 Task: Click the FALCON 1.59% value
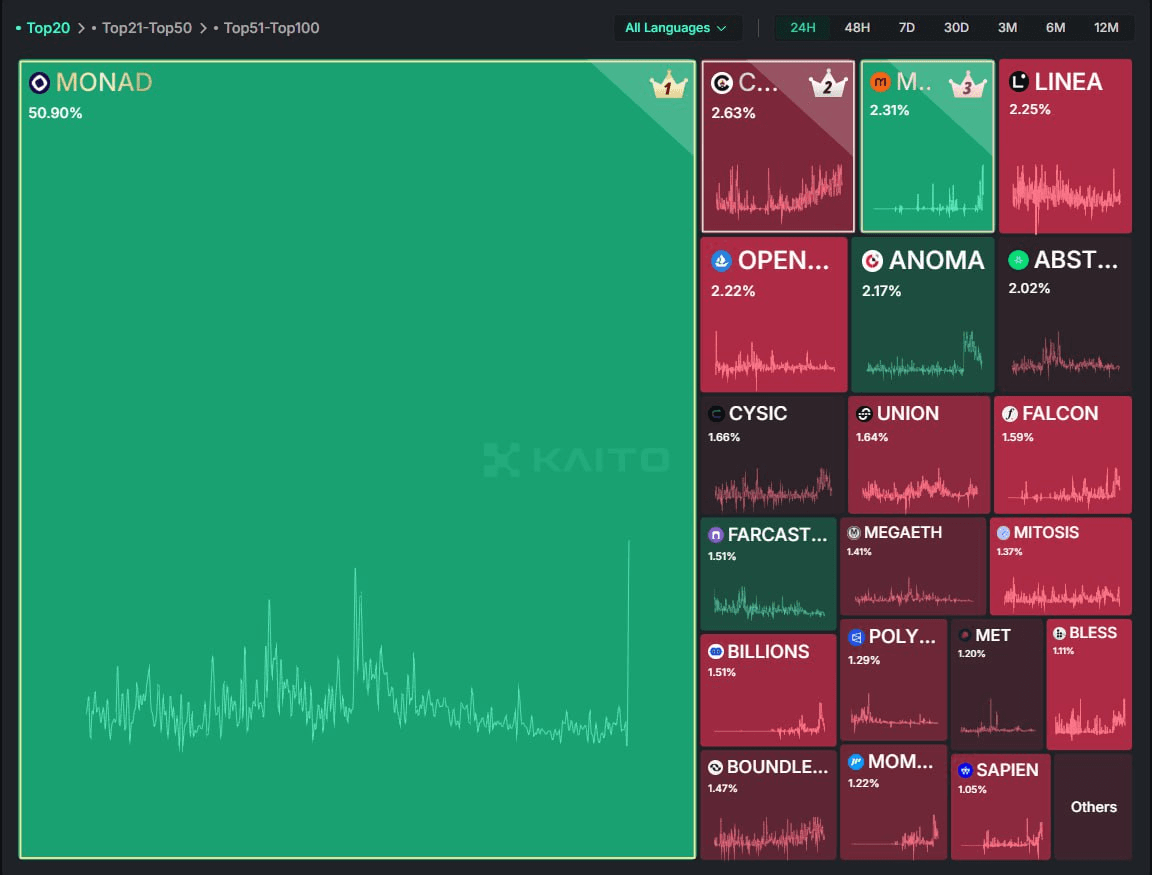tap(1018, 437)
